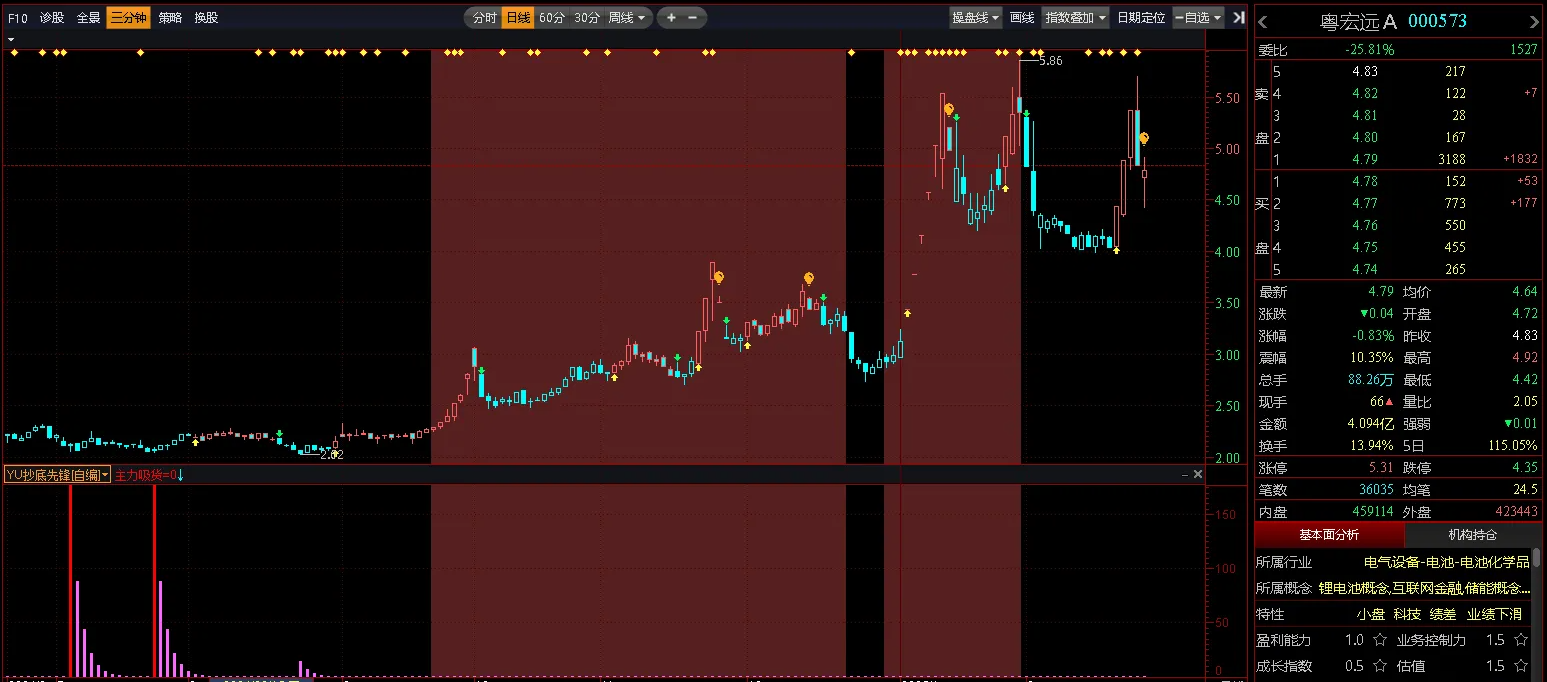Open the 诊股 menu item
This screenshot has width=1547, height=682.
[52, 18]
